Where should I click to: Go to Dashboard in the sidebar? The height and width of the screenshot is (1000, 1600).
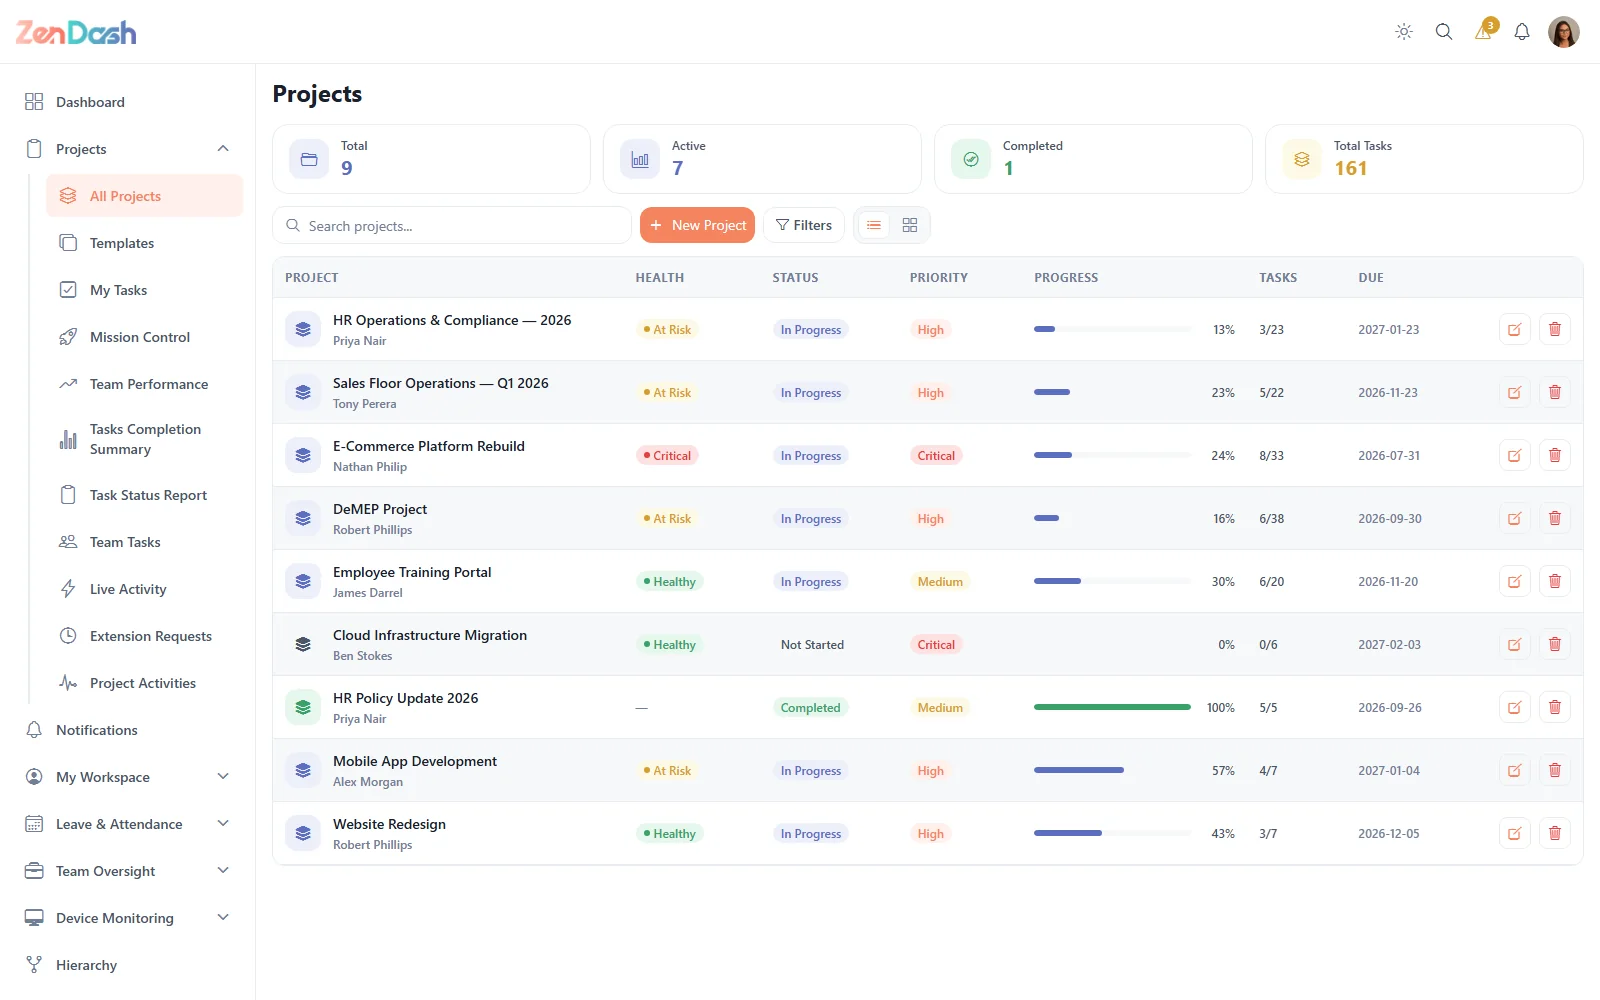click(x=128, y=102)
